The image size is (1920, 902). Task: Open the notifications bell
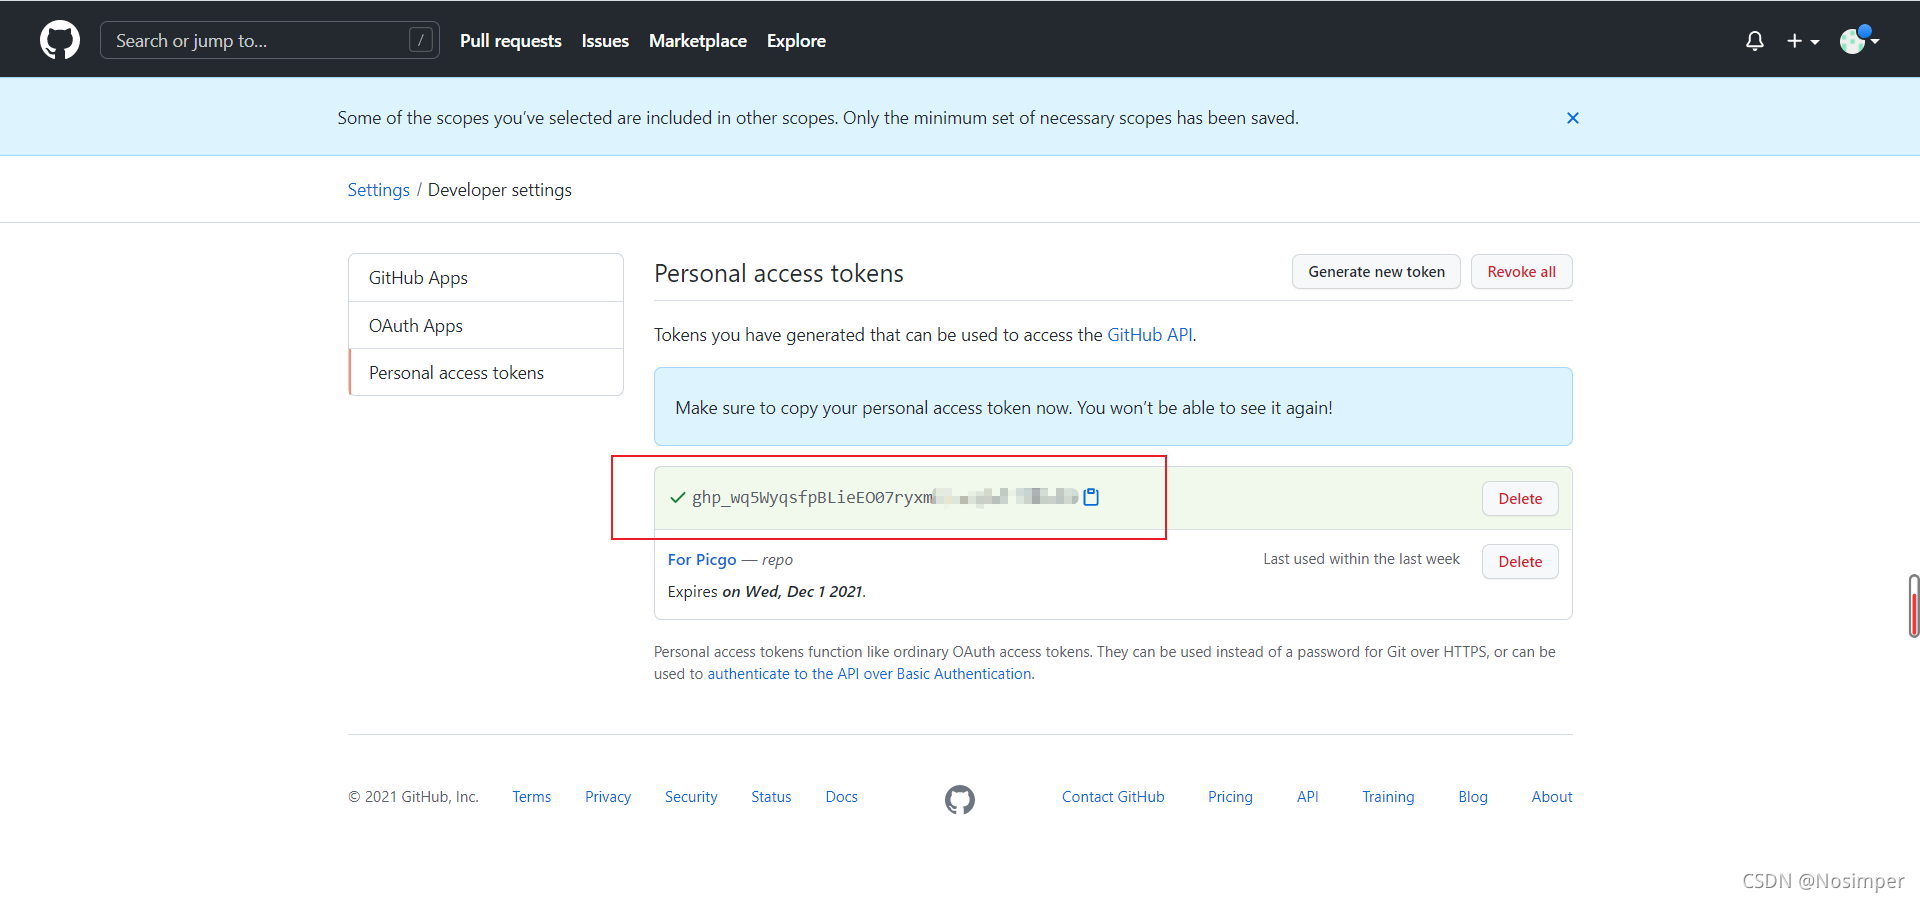point(1754,41)
